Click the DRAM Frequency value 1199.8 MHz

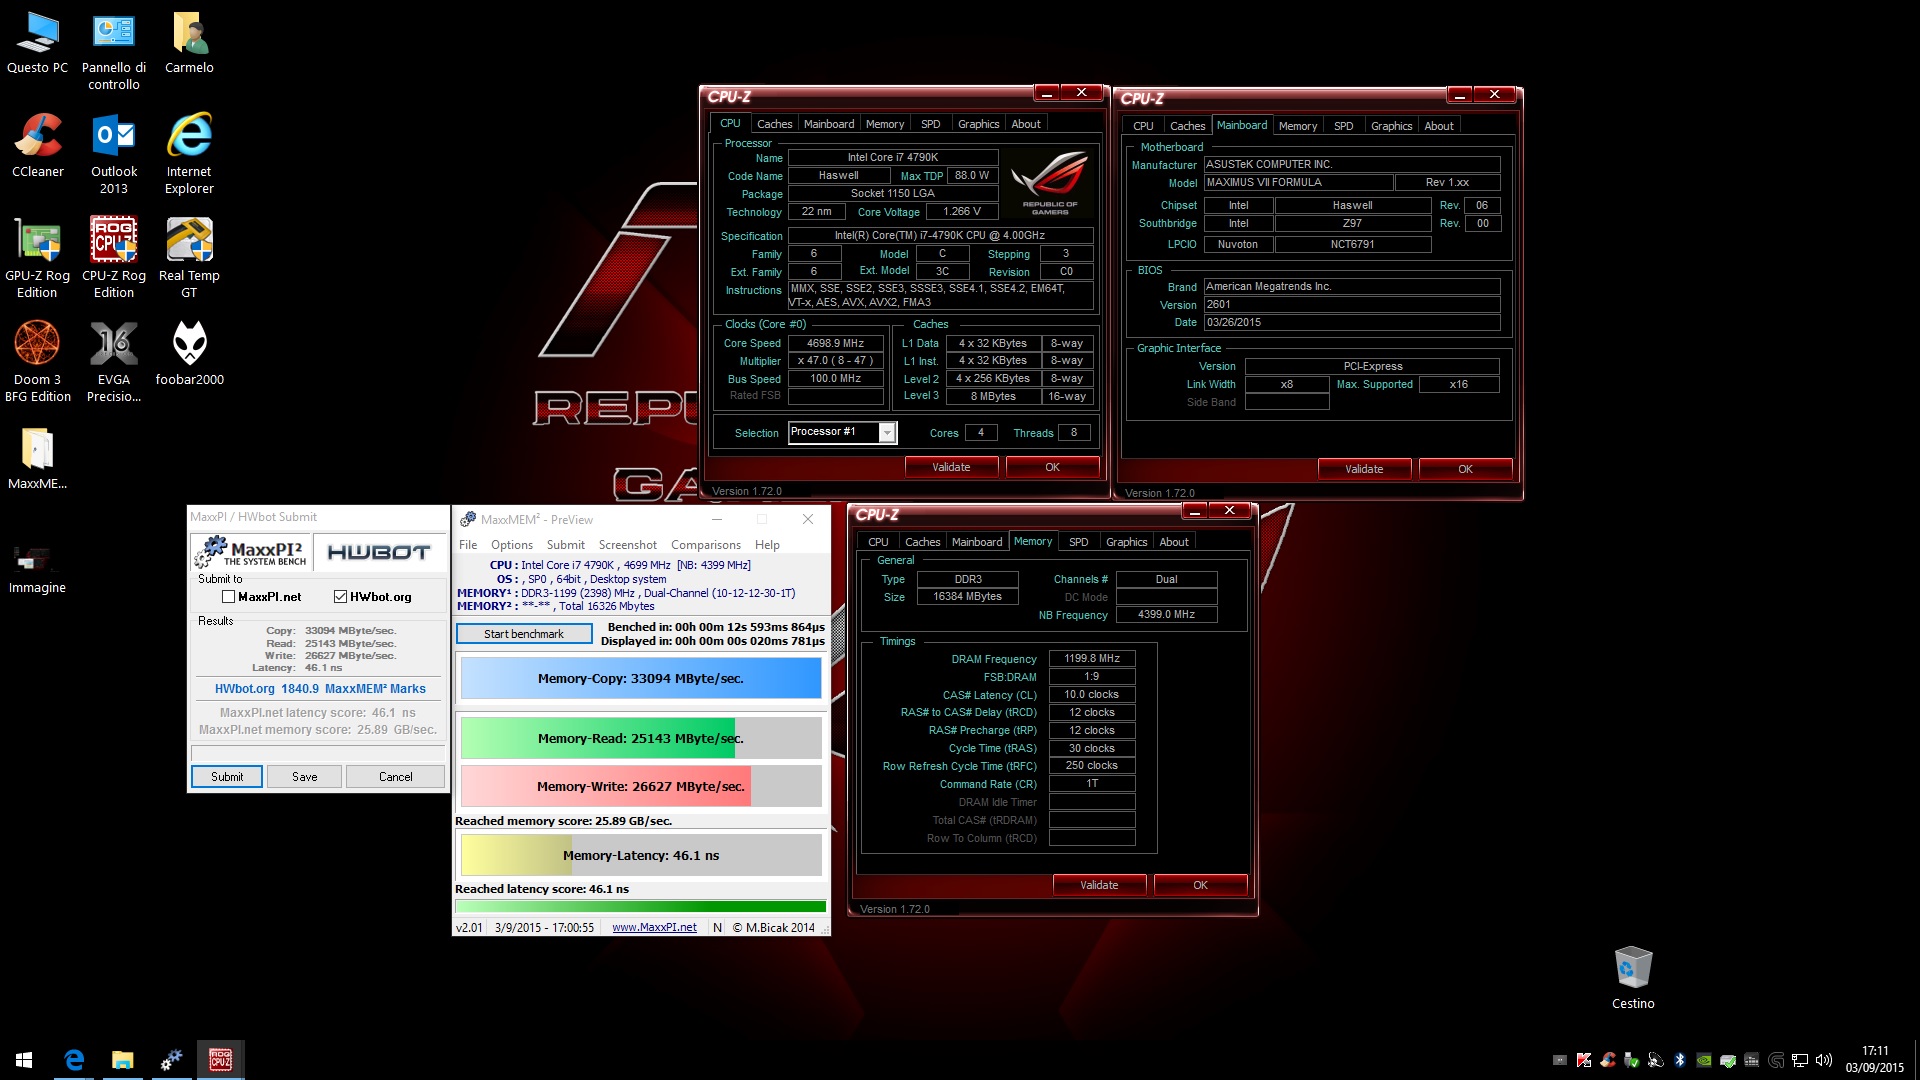point(1092,659)
